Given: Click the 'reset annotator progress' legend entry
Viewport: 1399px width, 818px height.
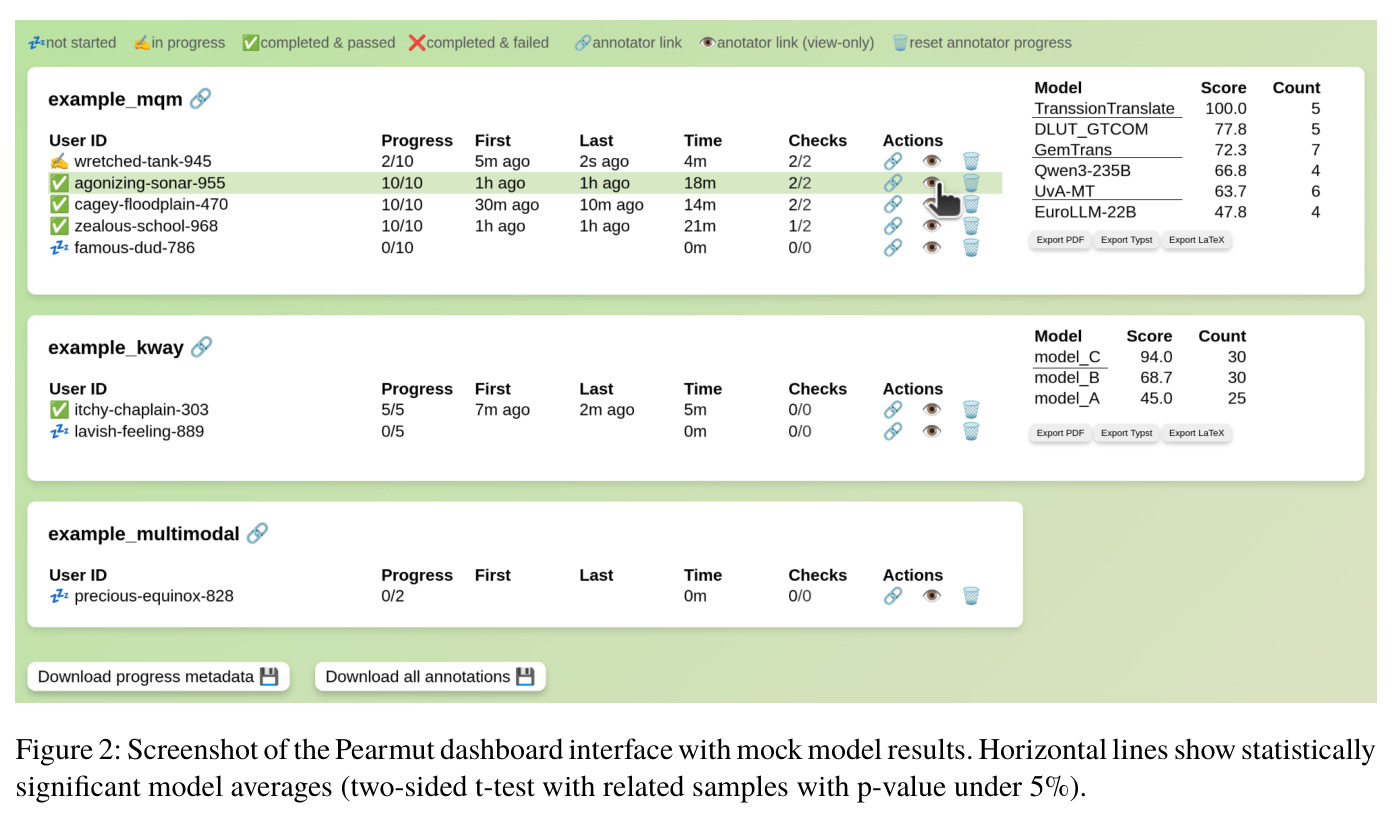Looking at the screenshot, I should tap(981, 43).
